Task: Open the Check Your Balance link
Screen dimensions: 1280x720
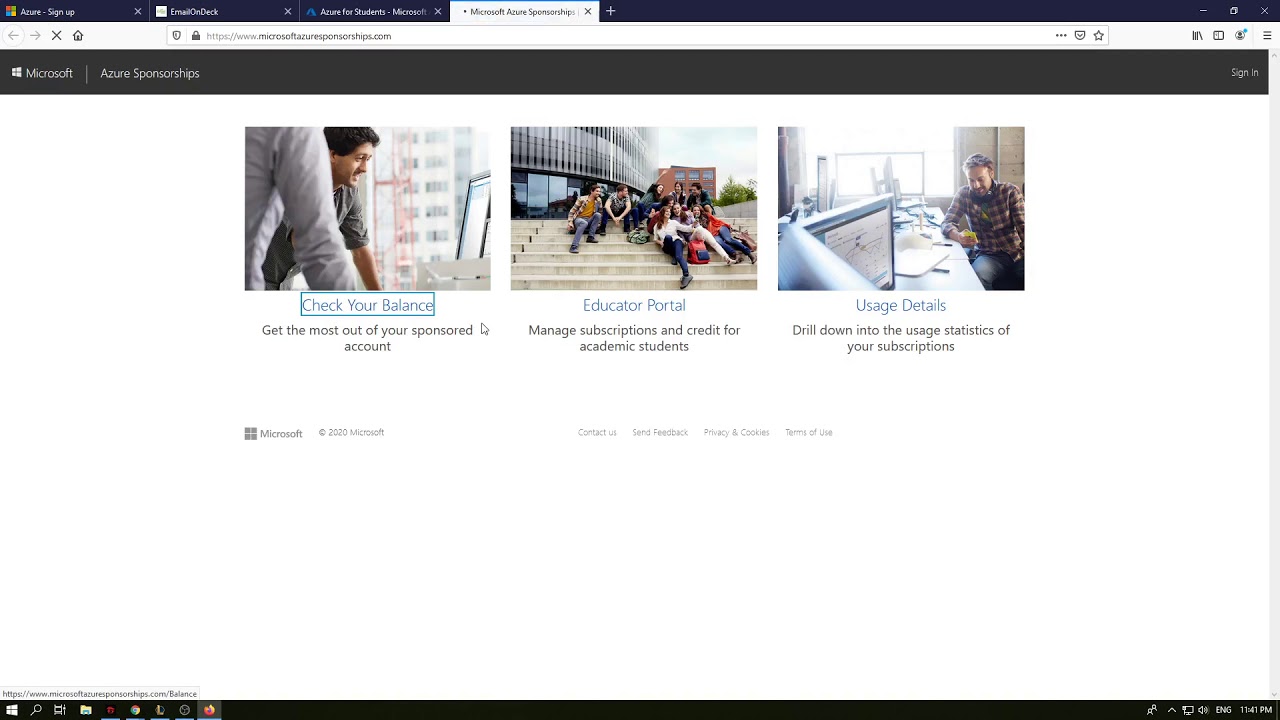Action: 368,305
